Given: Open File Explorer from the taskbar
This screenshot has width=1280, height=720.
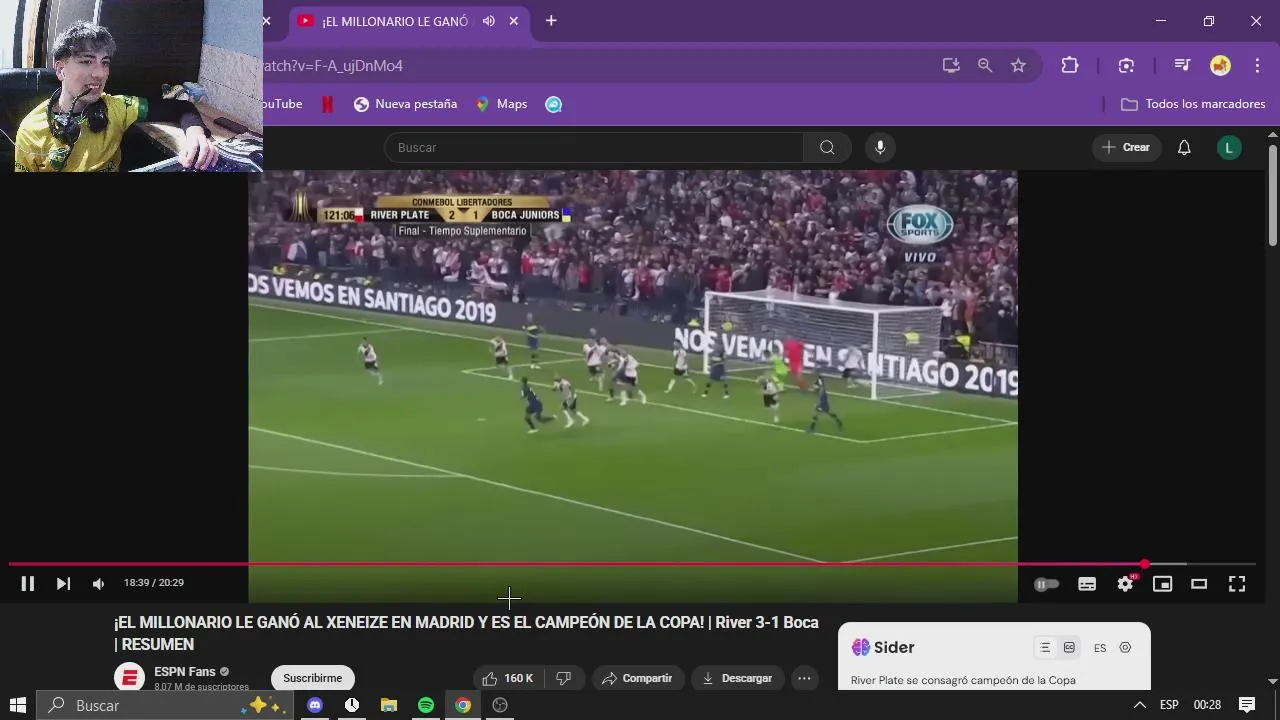Looking at the screenshot, I should click(389, 705).
